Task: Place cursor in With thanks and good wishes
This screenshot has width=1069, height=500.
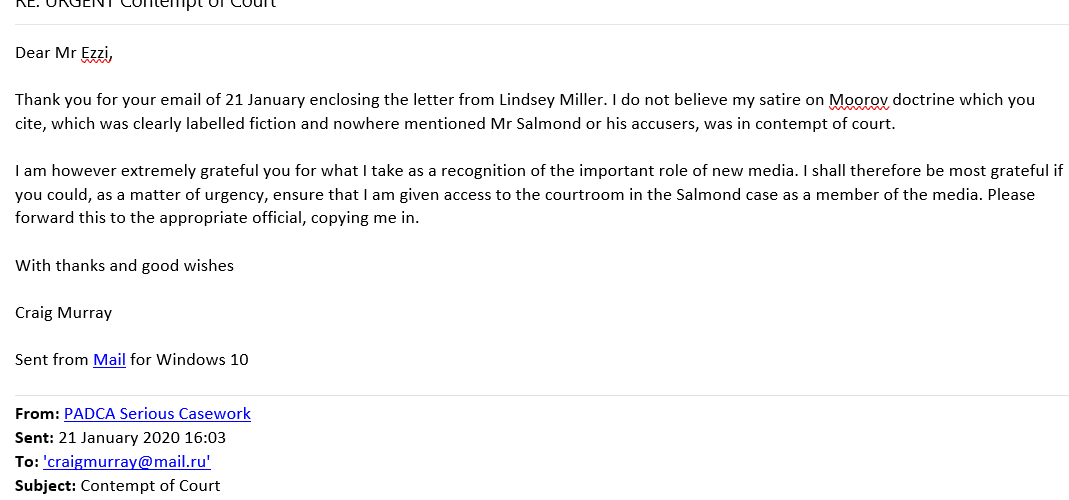Action: (124, 266)
